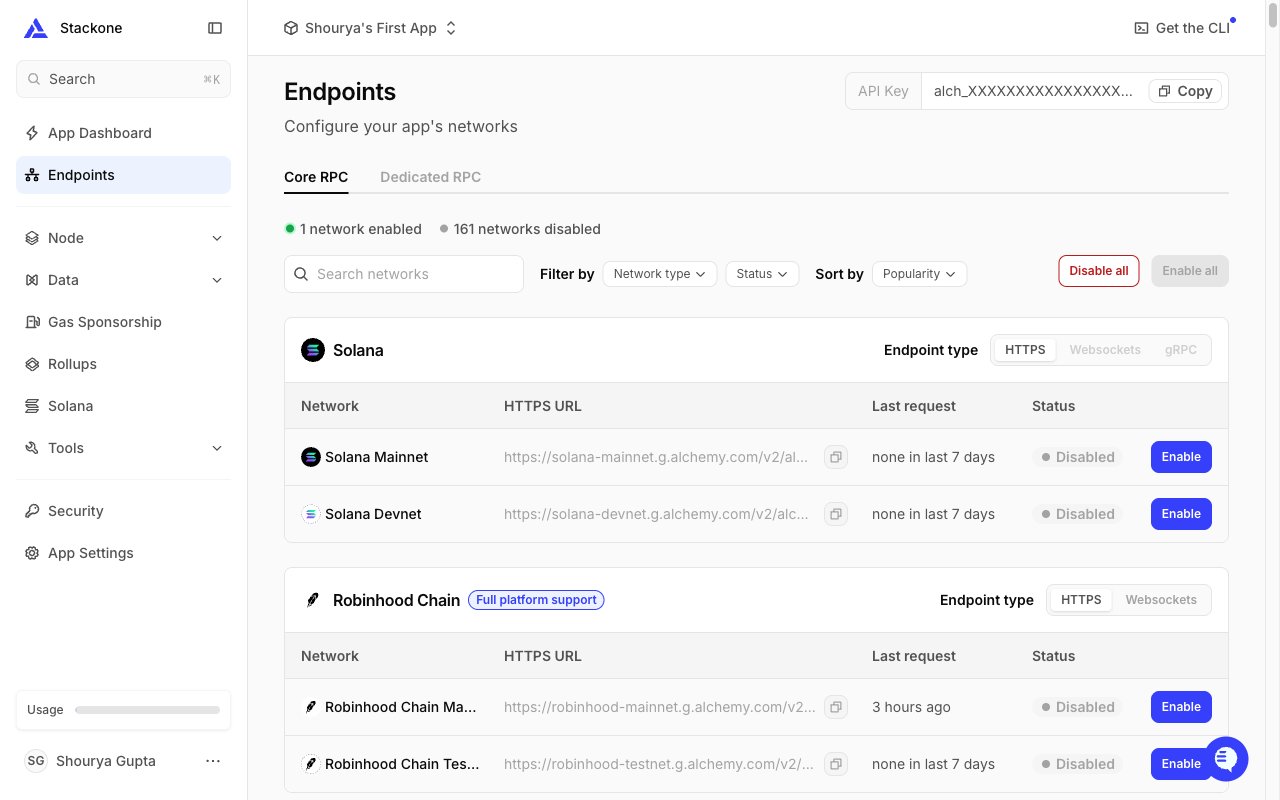Copy the API key

(x=1185, y=91)
